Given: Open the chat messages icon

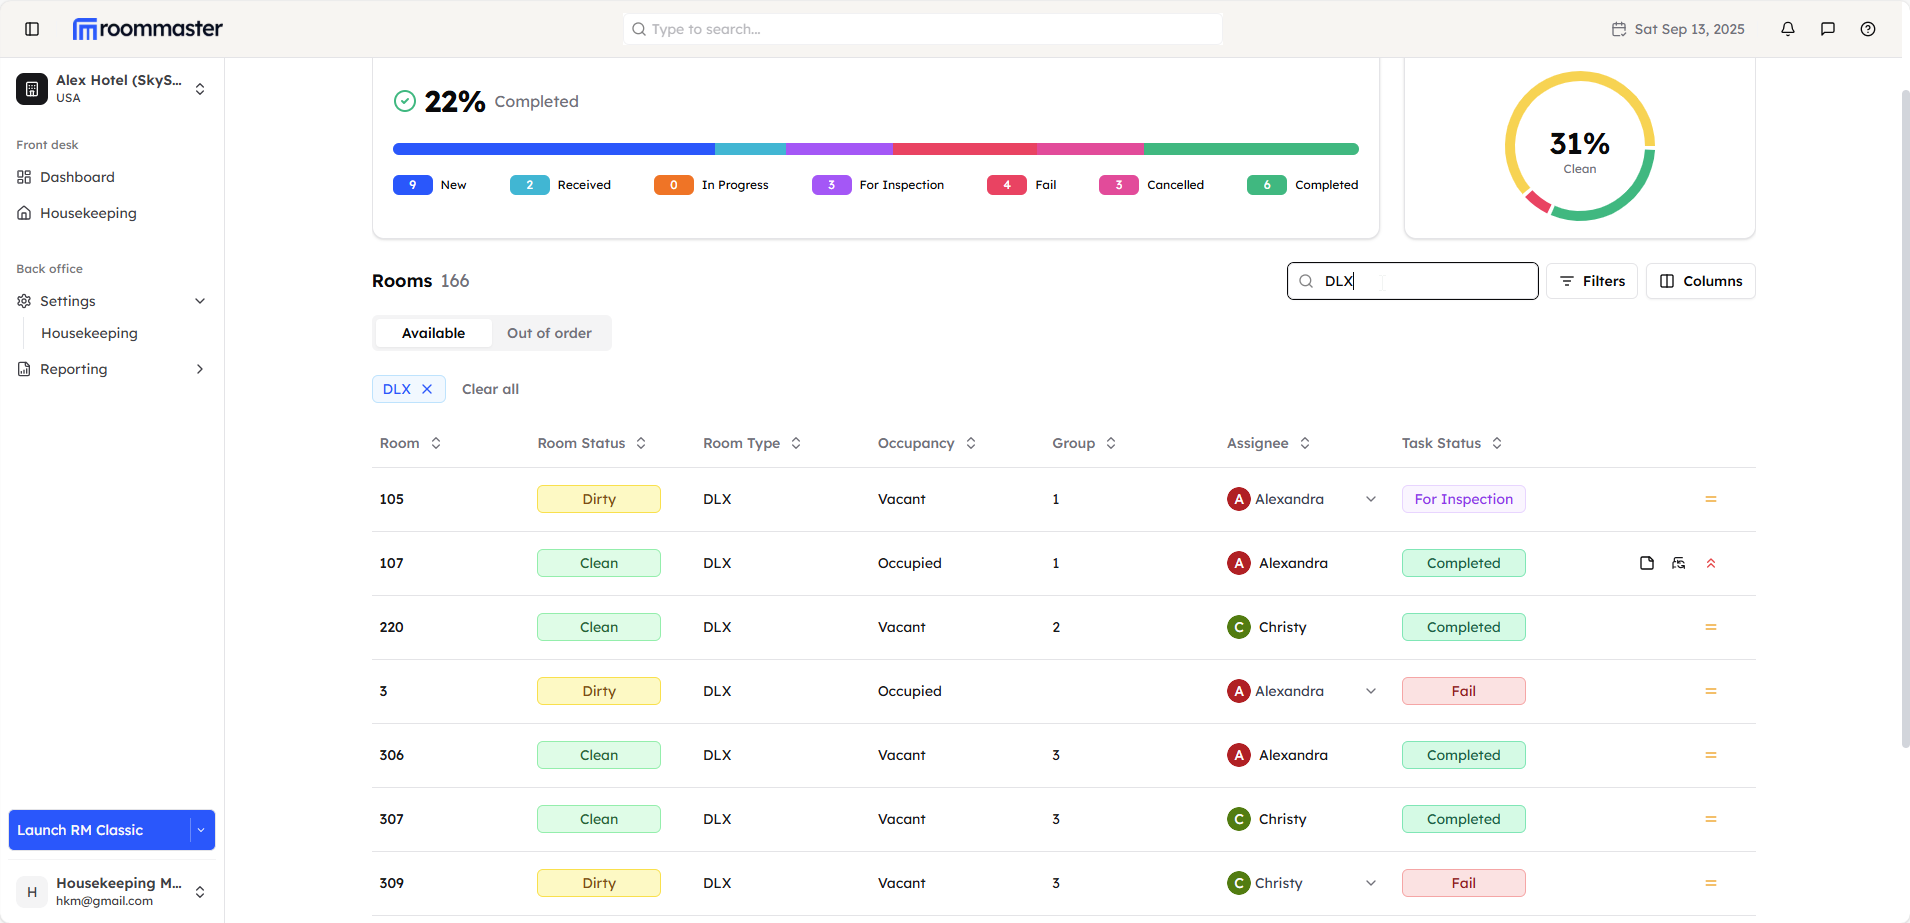Looking at the screenshot, I should [x=1828, y=29].
